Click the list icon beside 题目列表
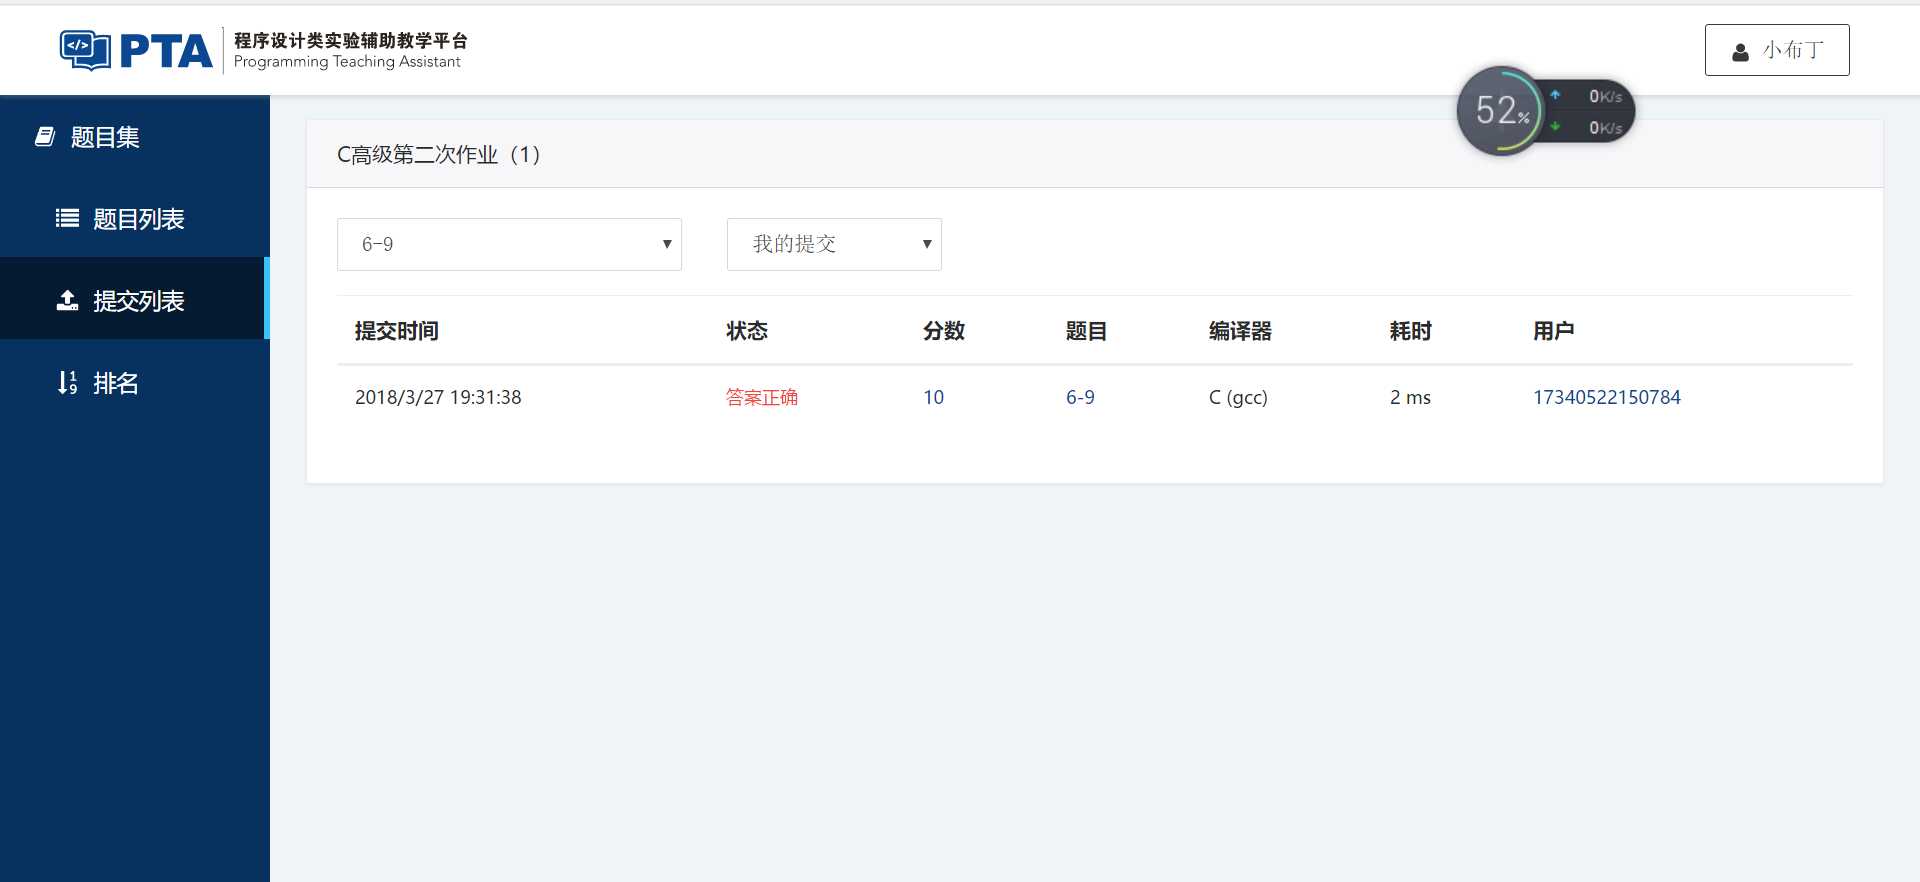This screenshot has height=882, width=1920. (x=67, y=218)
